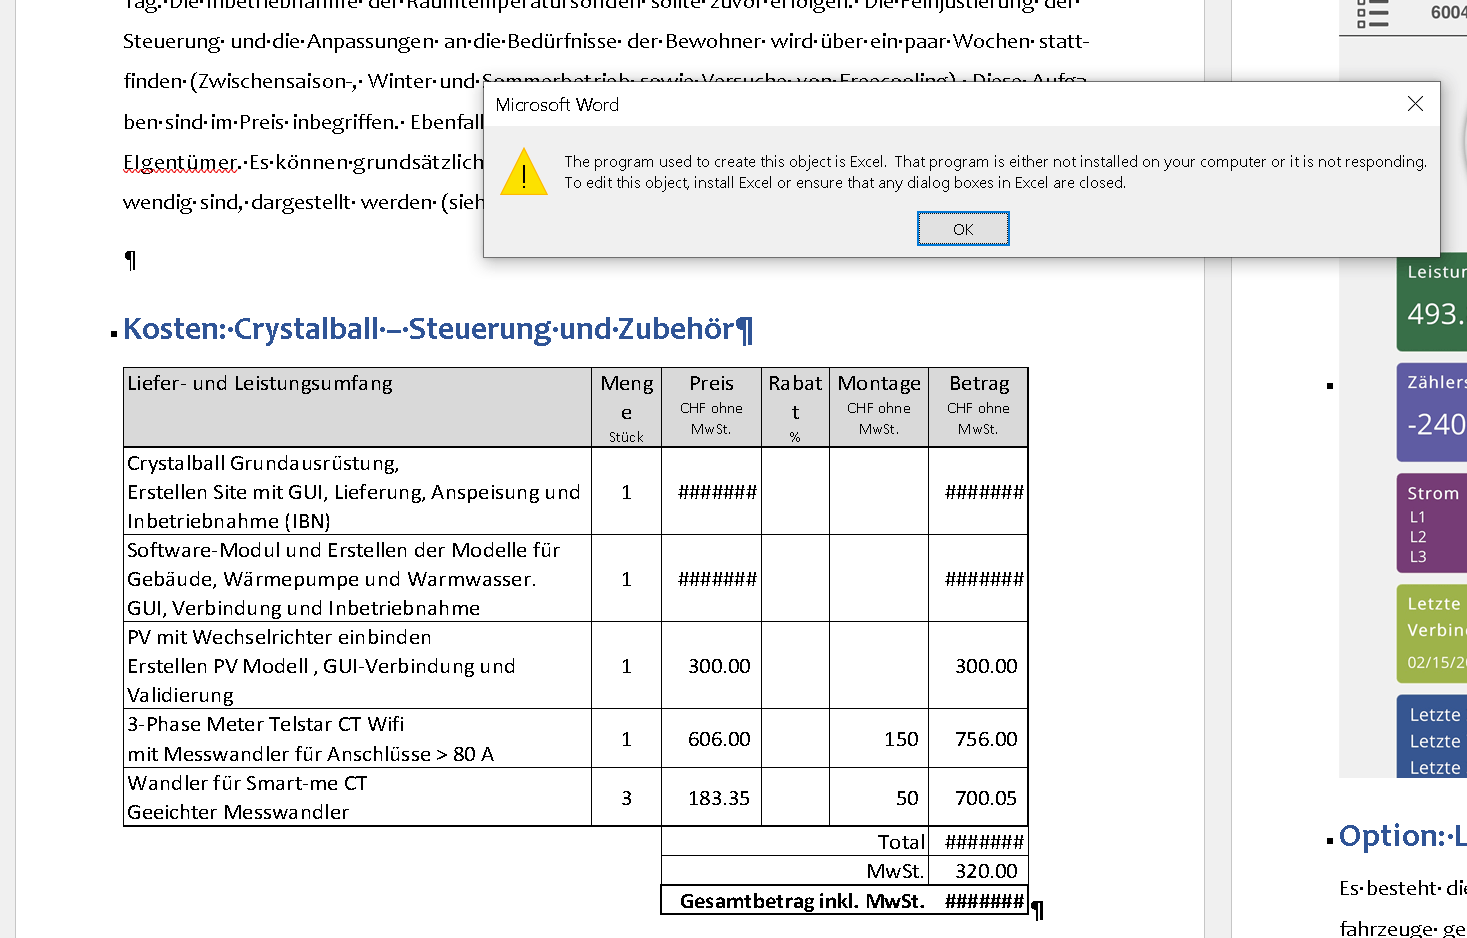Click Montage value 50

coord(907,798)
